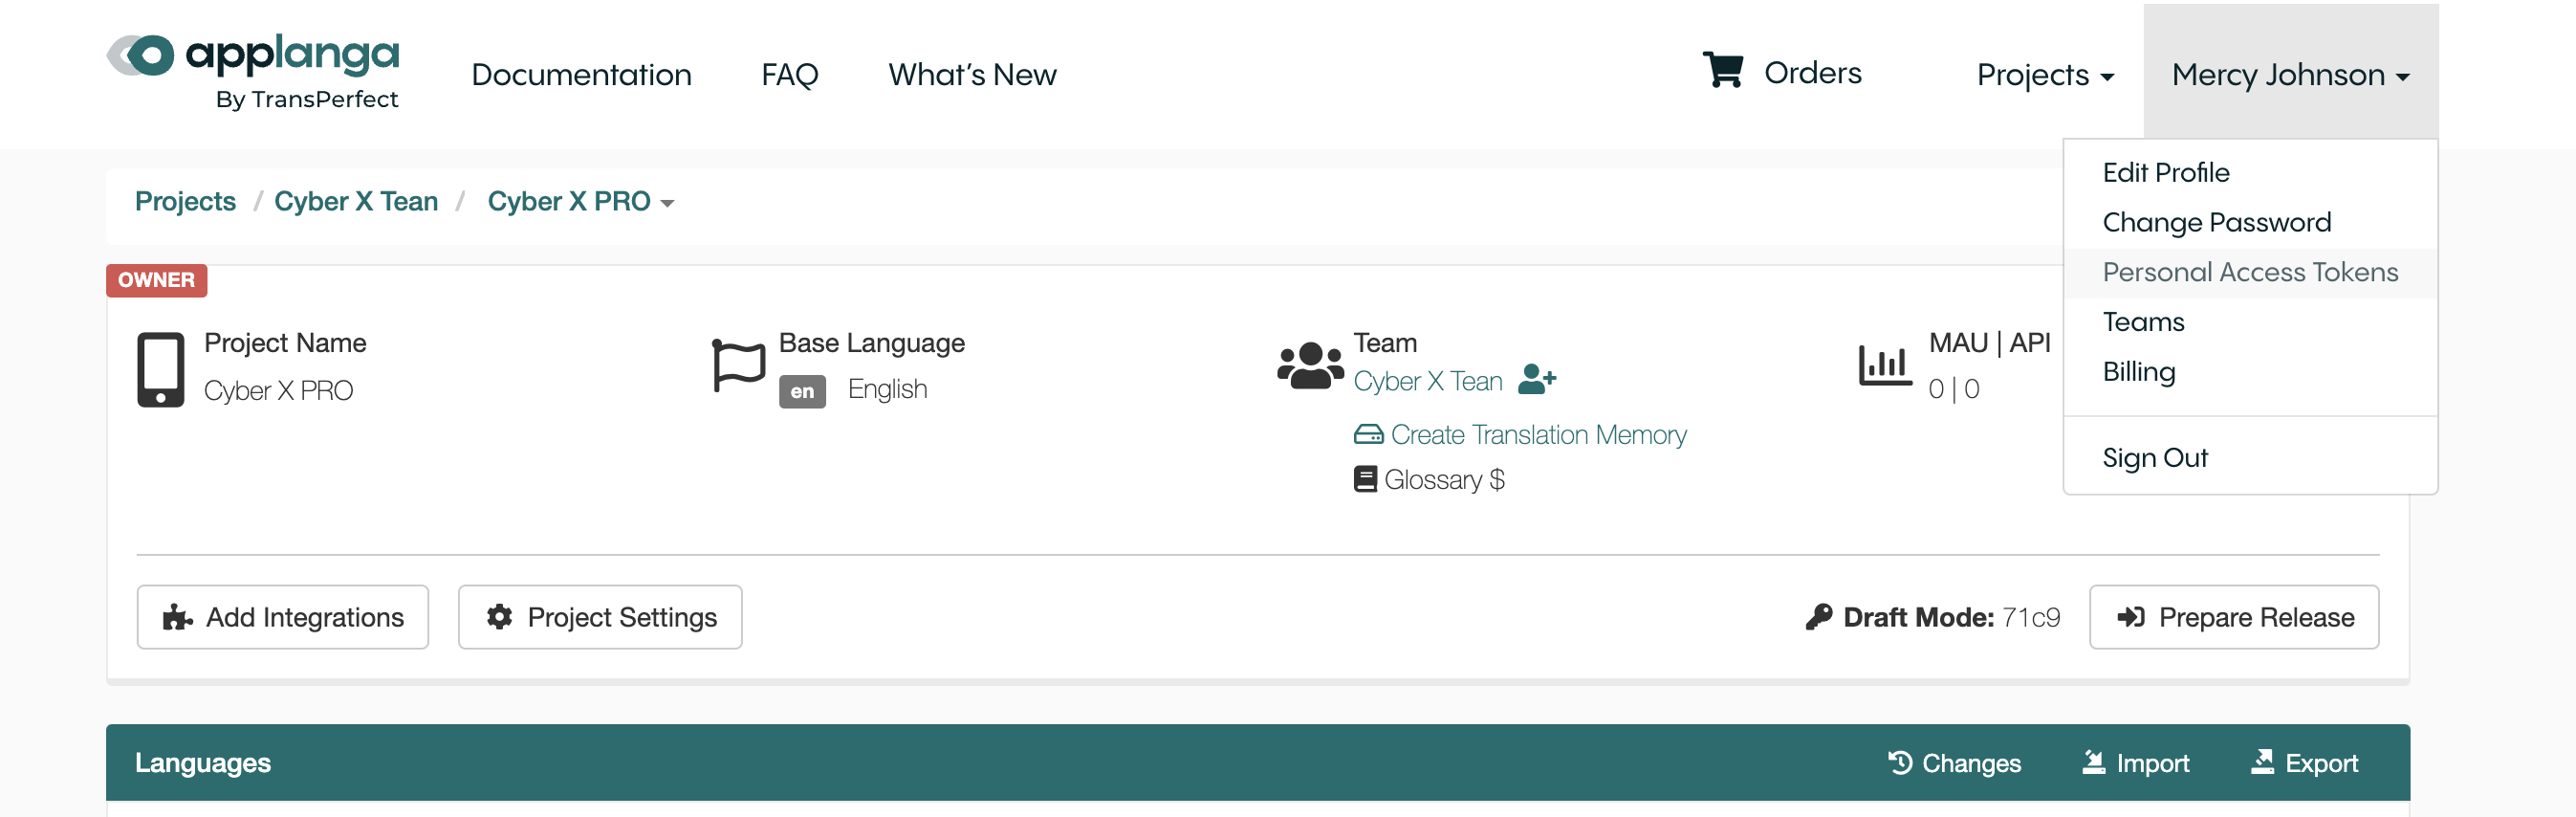Viewport: 2576px width, 817px height.
Task: Click the English base language text
Action: tap(887, 389)
